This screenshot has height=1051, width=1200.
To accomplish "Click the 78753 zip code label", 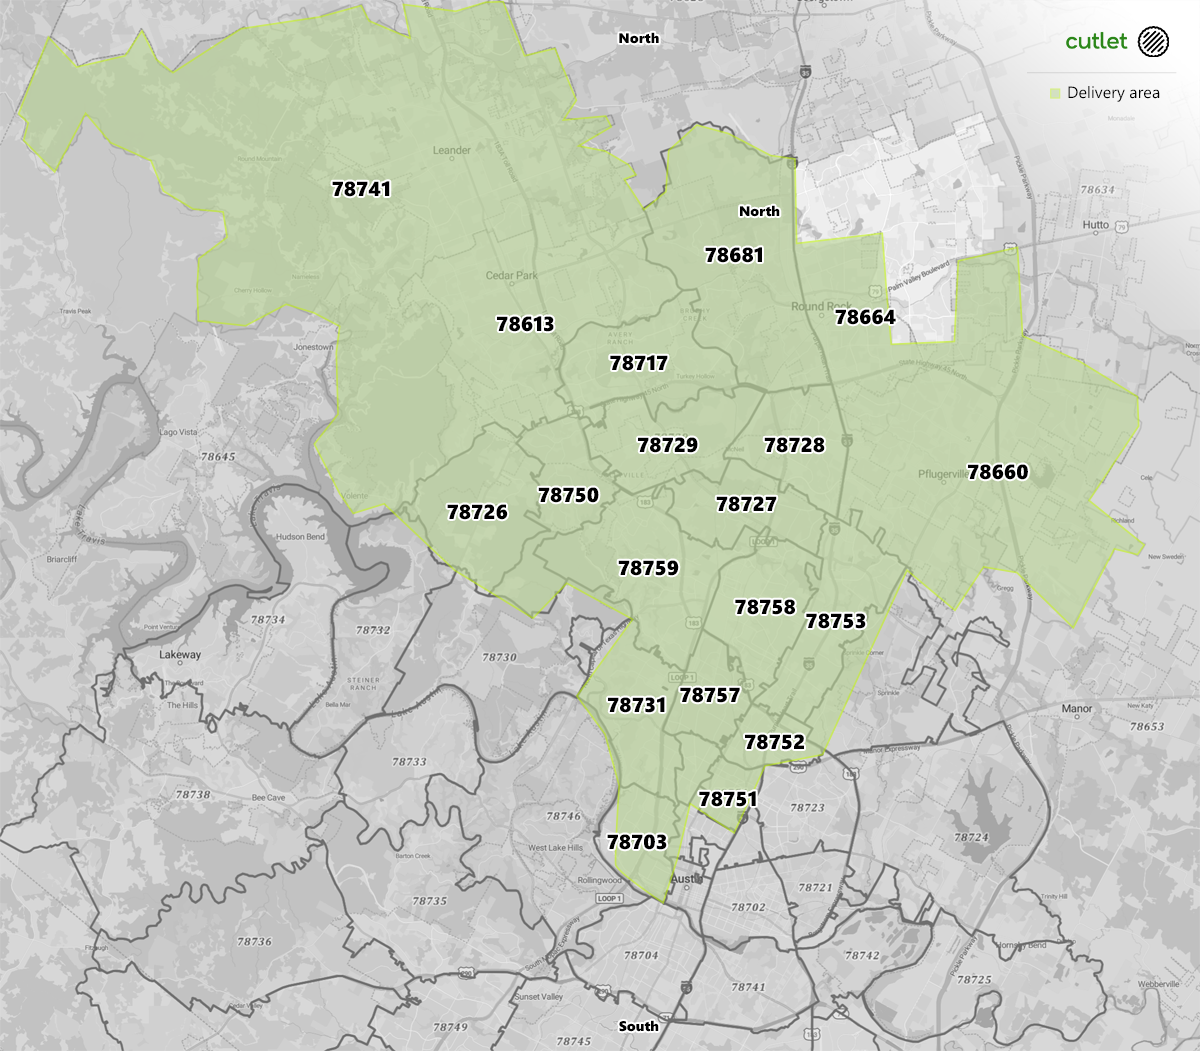I will [x=835, y=621].
